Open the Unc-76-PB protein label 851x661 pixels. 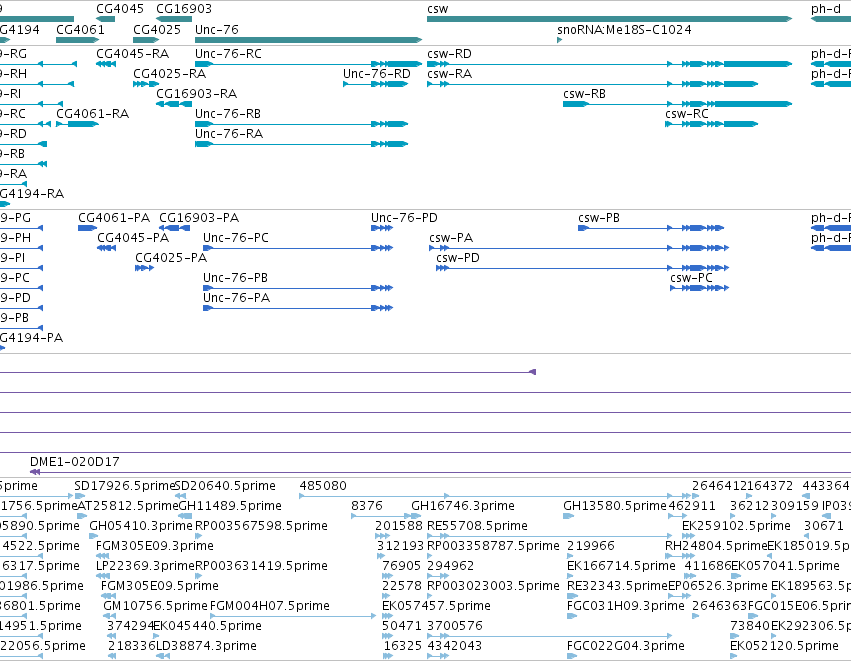[x=236, y=278]
